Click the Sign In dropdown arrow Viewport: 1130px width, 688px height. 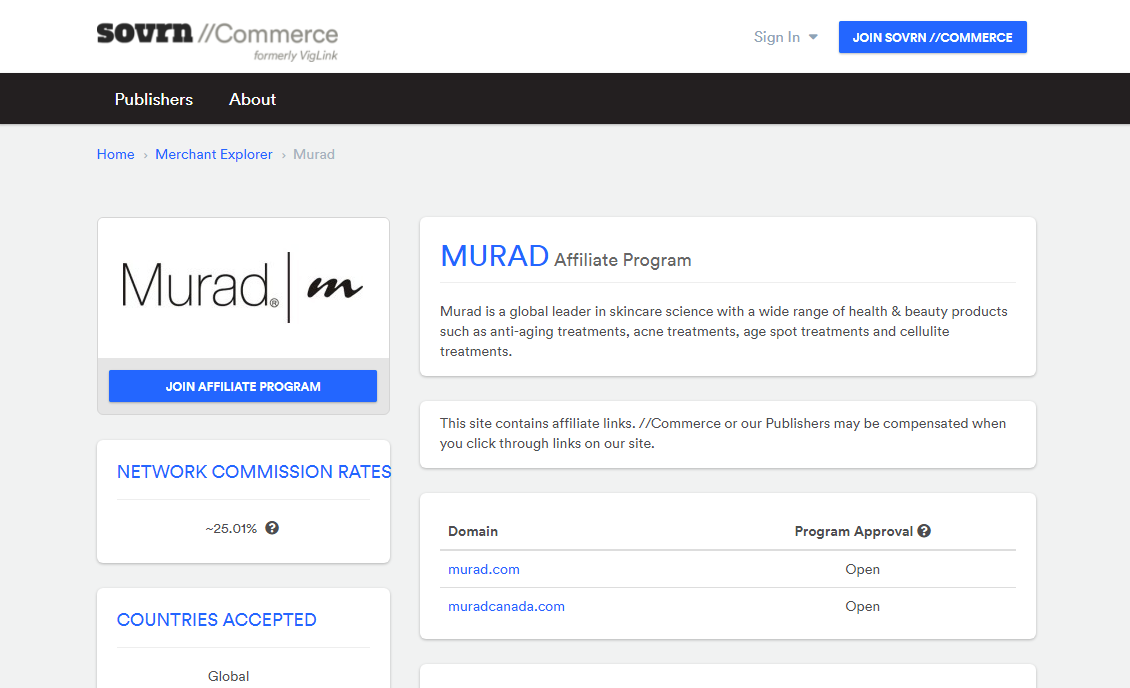coord(813,37)
